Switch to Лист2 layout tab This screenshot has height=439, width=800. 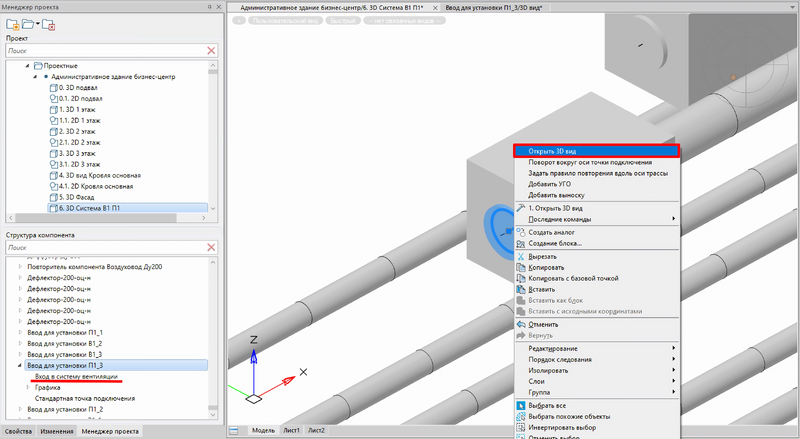click(316, 430)
